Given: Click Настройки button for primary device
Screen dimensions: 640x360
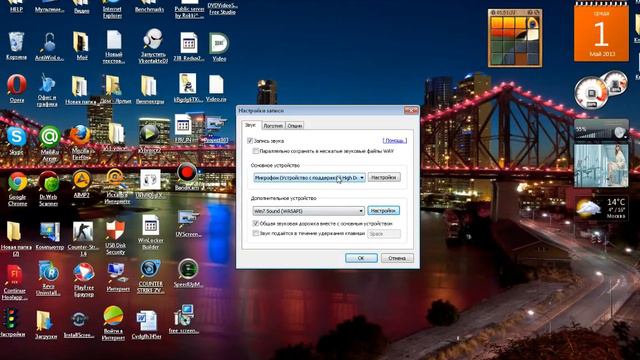Looking at the screenshot, I should (384, 178).
